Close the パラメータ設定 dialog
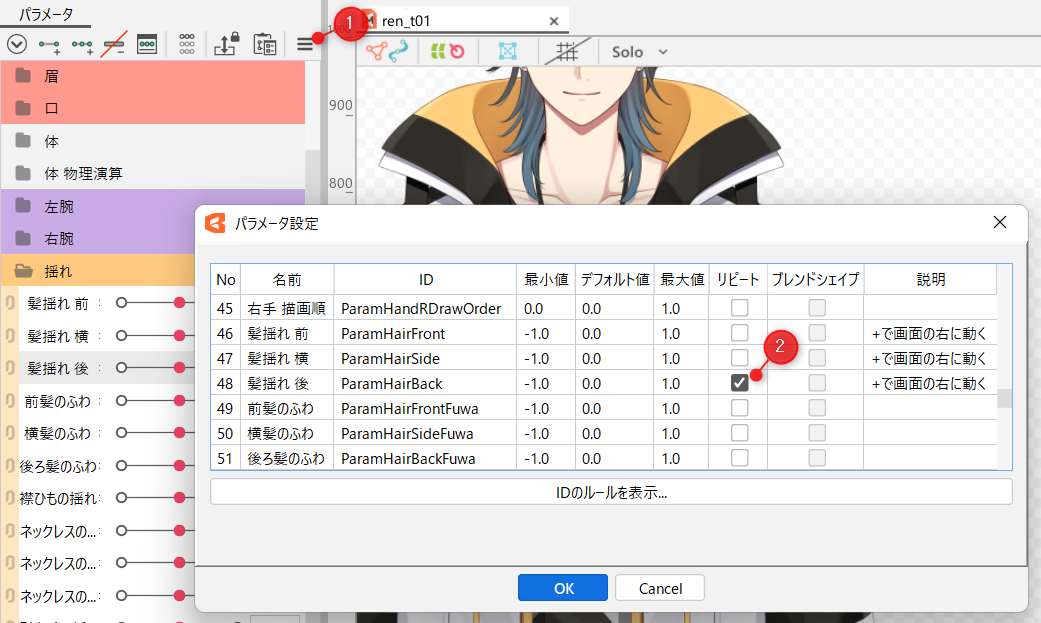 1000,222
